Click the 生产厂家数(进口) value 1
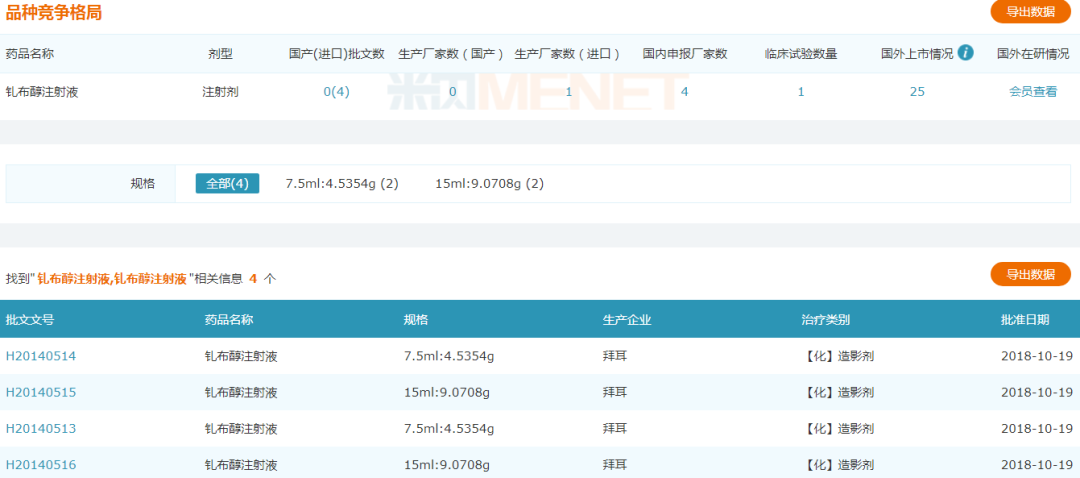Screen dimensions: 1080x478 tap(569, 92)
